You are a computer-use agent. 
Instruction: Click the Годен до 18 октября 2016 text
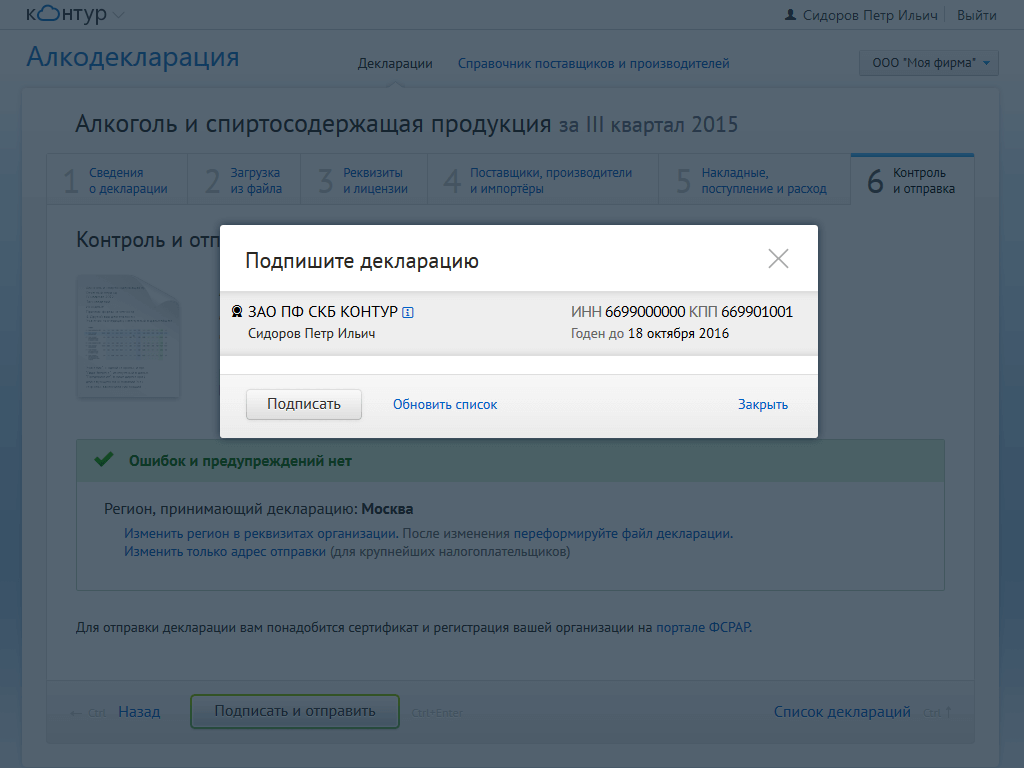[x=650, y=334]
